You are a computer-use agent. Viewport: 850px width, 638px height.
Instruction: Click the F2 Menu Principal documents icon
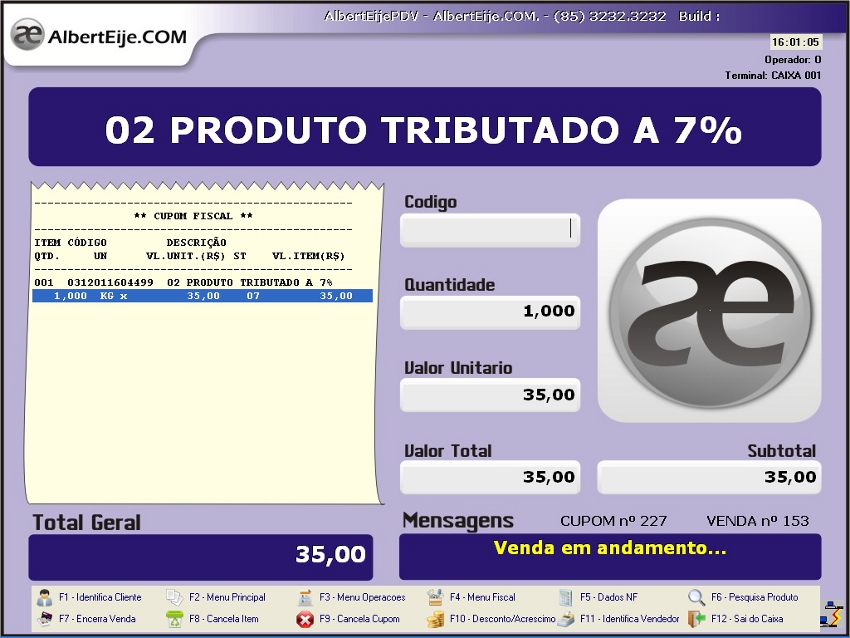(x=175, y=597)
